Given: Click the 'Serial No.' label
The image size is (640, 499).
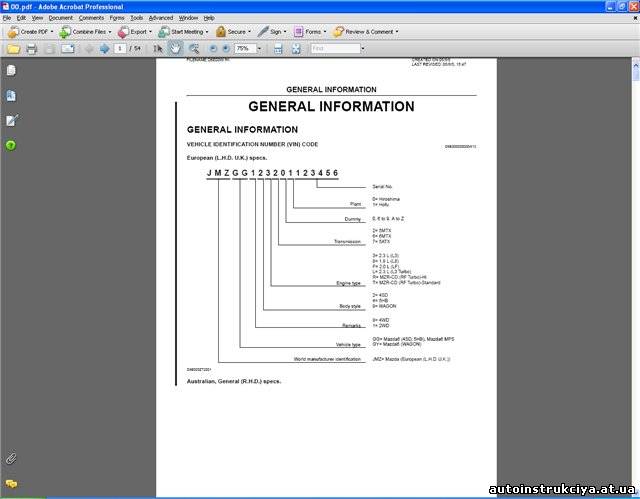Looking at the screenshot, I should (x=382, y=186).
